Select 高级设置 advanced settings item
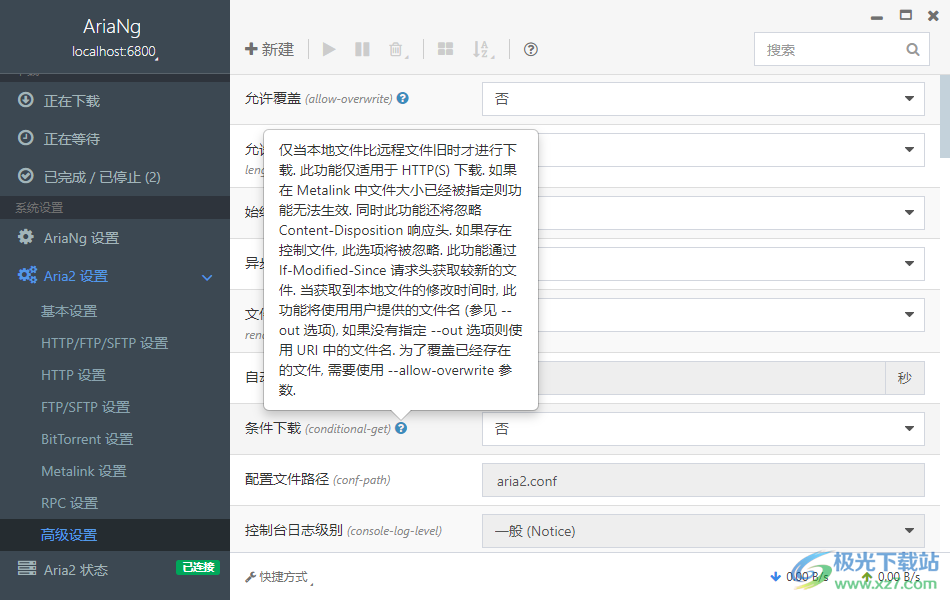Screen dimensions: 950x600 coord(69,535)
